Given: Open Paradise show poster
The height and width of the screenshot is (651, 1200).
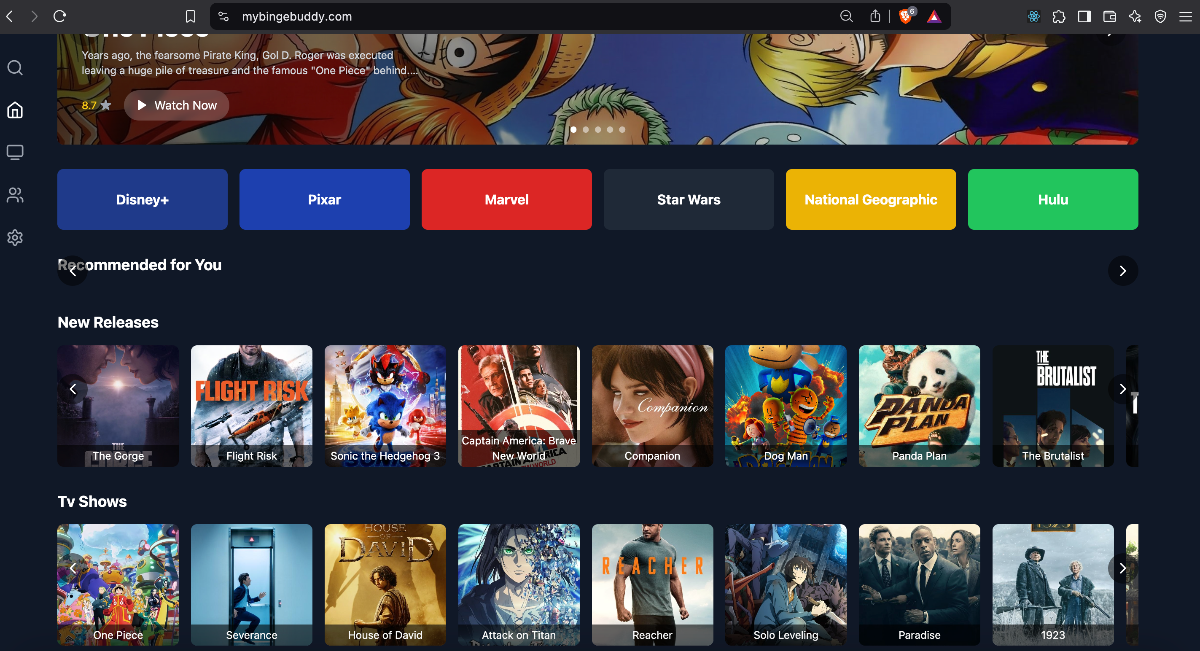Looking at the screenshot, I should tap(920, 585).
